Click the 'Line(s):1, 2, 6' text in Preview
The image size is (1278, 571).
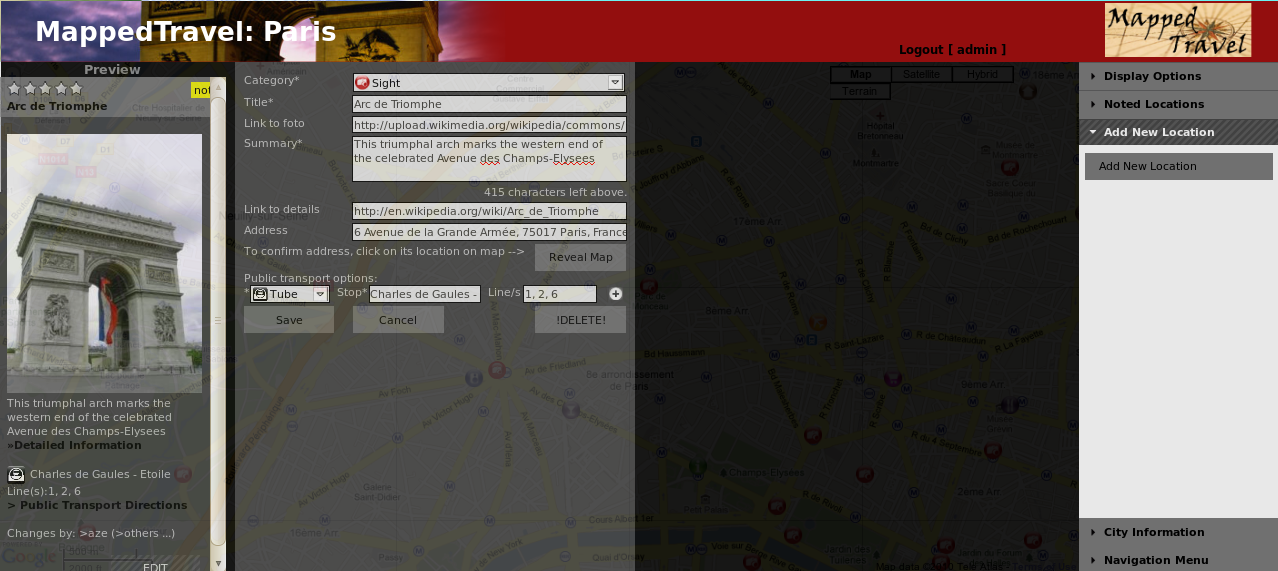pos(44,491)
